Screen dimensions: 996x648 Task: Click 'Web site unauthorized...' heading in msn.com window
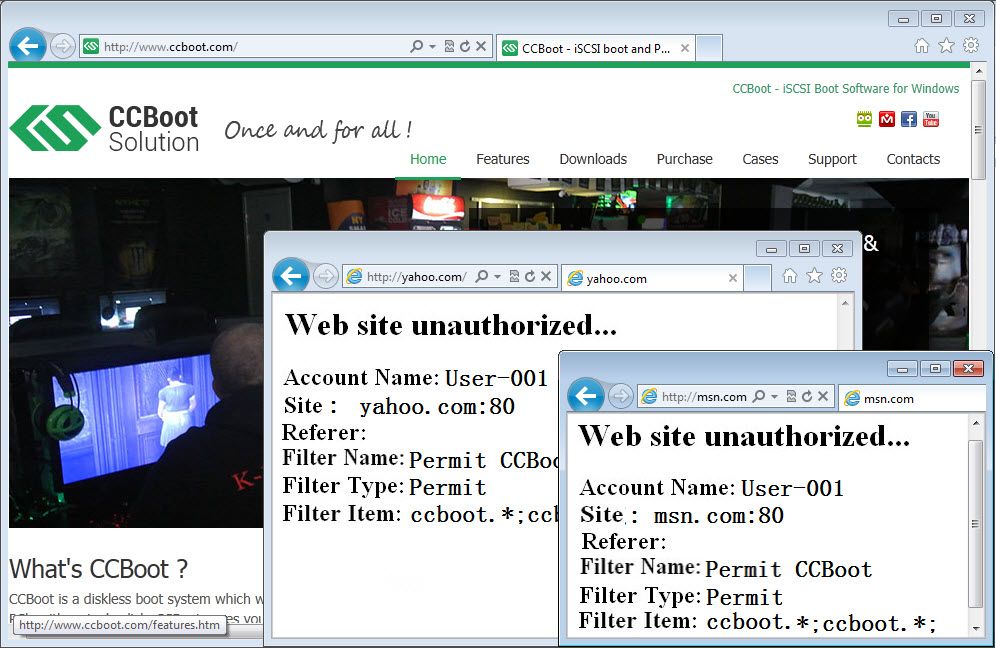(x=744, y=436)
